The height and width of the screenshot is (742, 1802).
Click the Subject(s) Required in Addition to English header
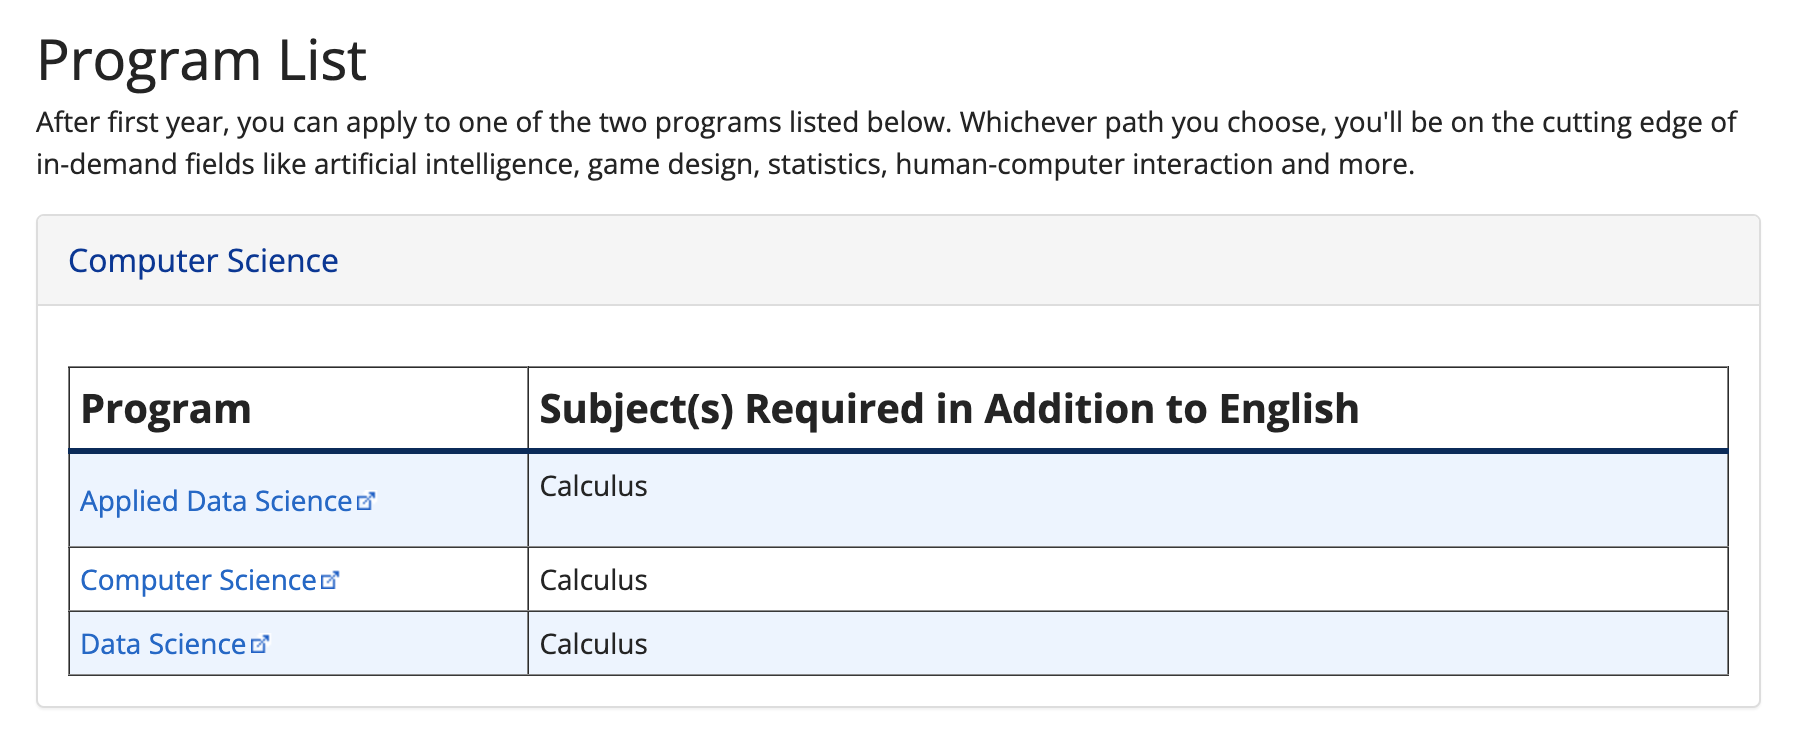pos(948,408)
